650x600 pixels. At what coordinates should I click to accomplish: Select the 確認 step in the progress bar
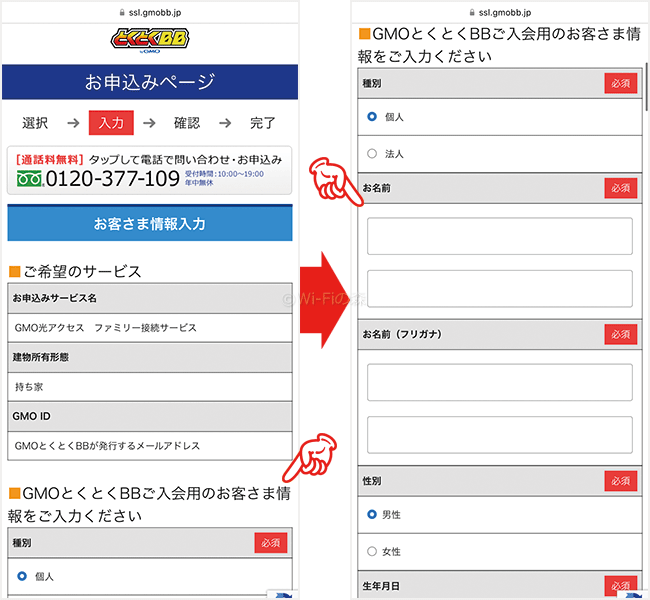click(187, 123)
